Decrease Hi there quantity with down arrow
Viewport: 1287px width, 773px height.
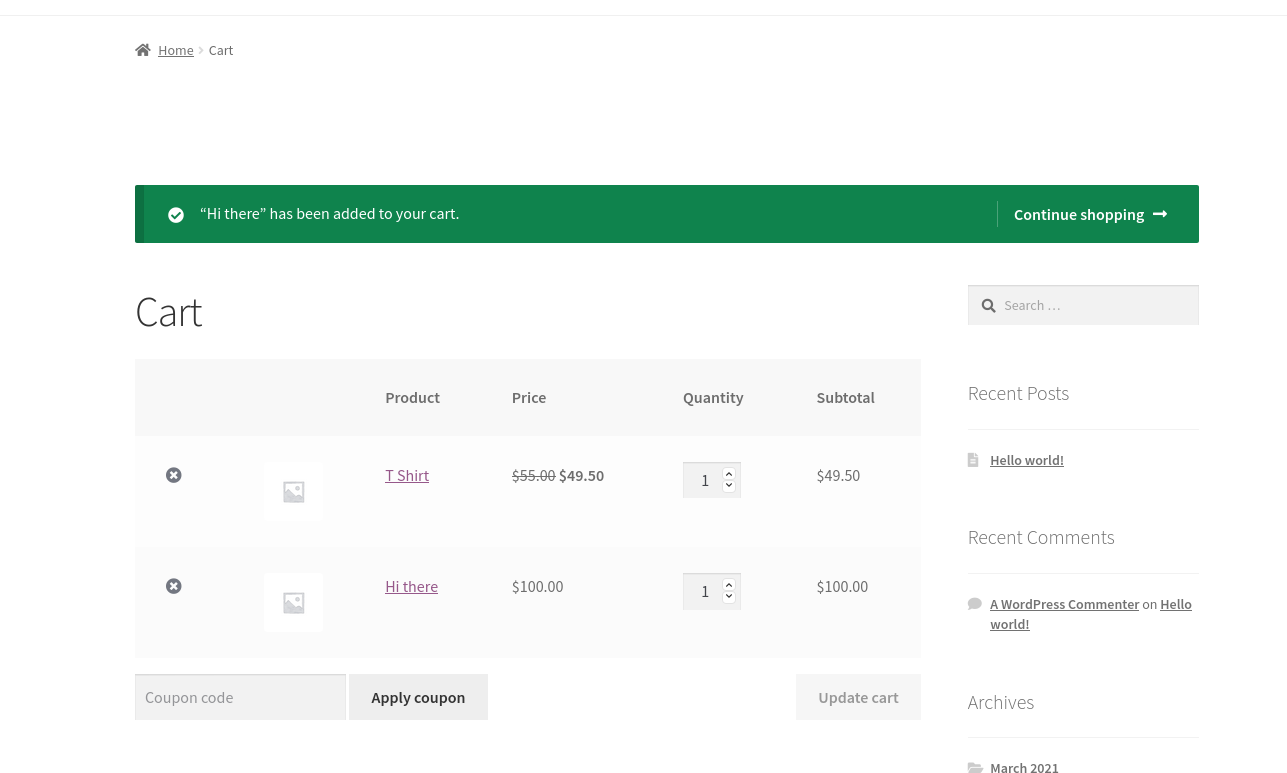point(729,597)
